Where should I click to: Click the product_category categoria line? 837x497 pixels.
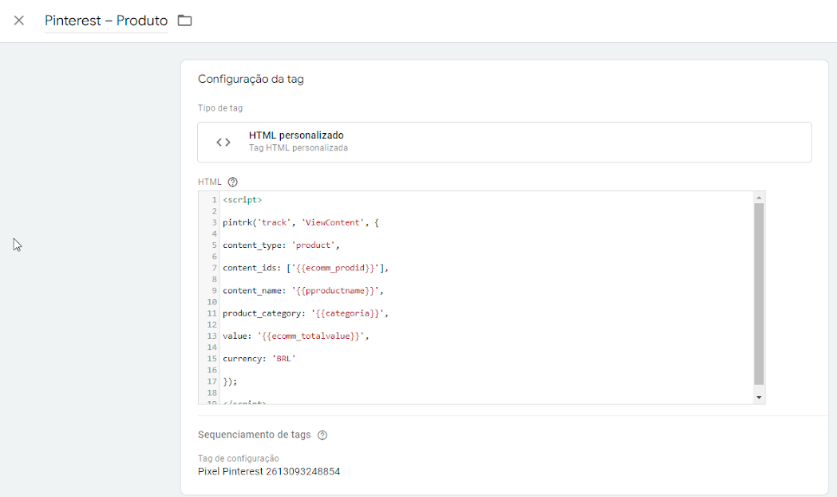point(305,313)
